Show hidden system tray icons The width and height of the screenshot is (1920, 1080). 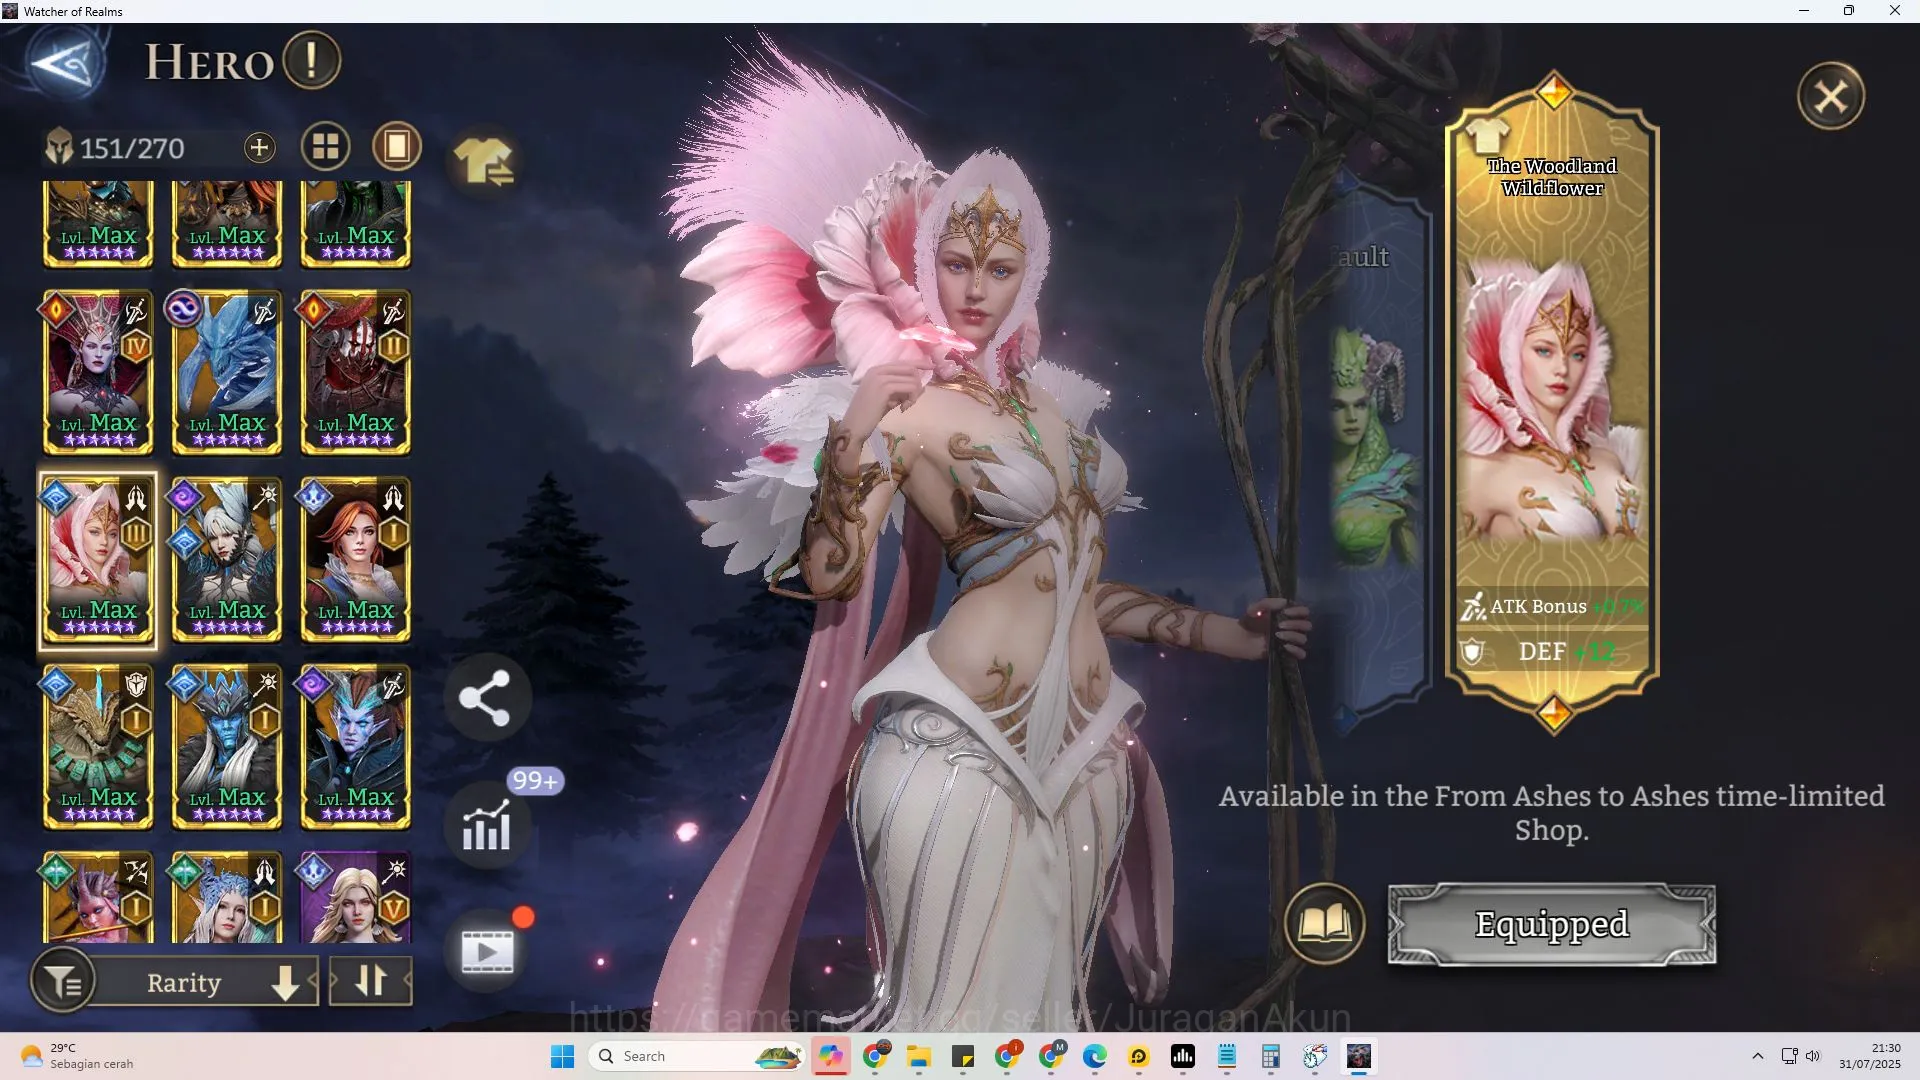click(x=1757, y=1056)
